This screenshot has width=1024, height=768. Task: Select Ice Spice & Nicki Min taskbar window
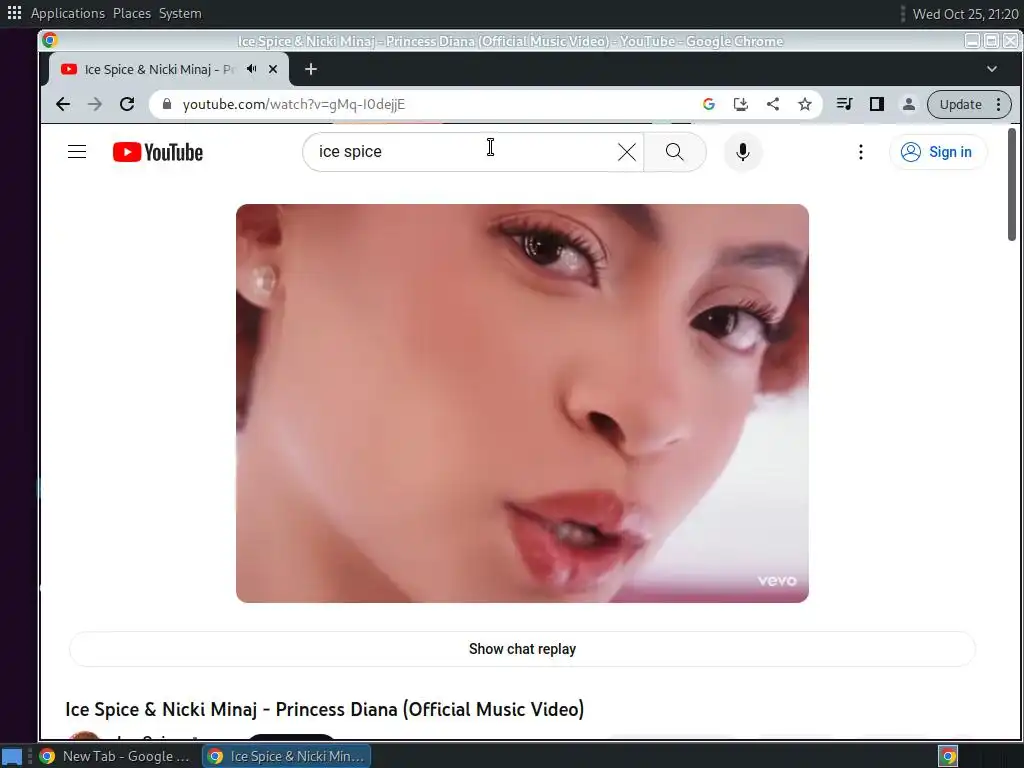(x=286, y=756)
